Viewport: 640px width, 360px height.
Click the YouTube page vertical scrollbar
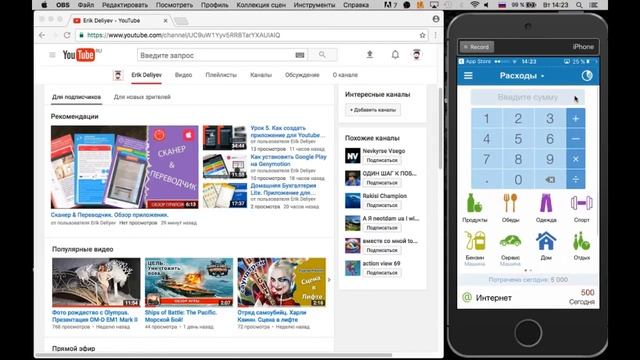(x=440, y=128)
